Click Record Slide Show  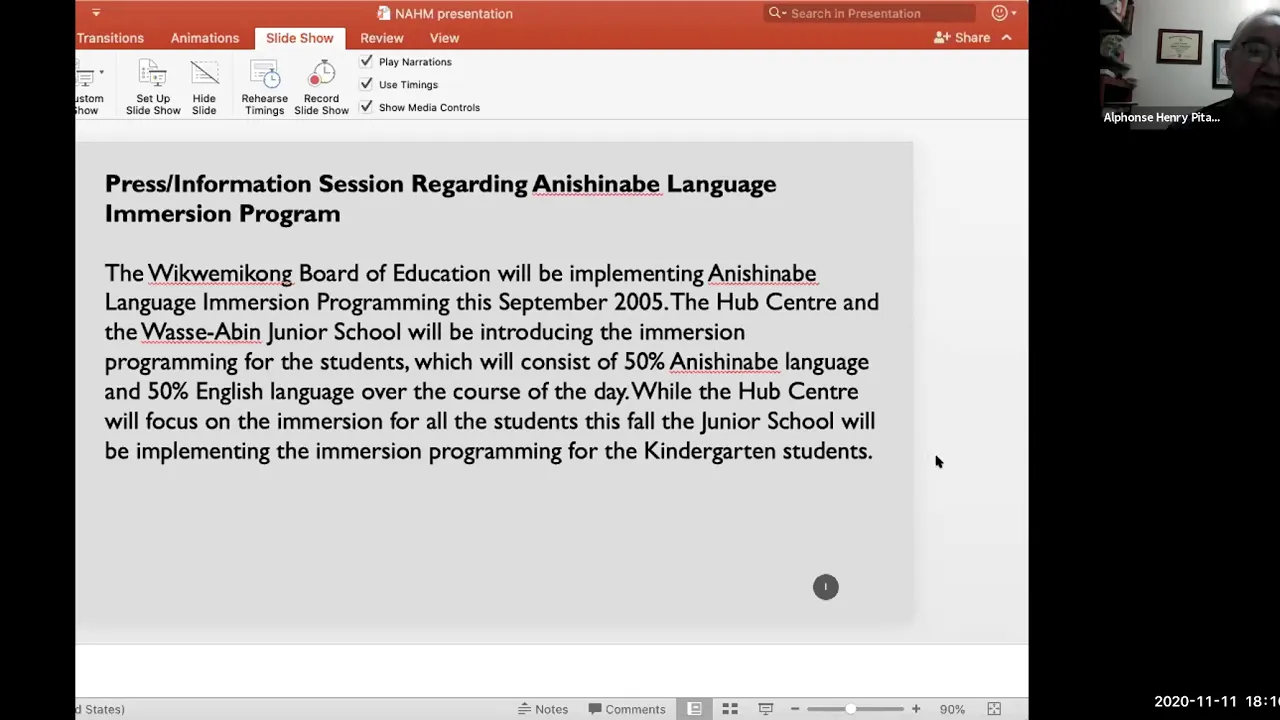[321, 88]
